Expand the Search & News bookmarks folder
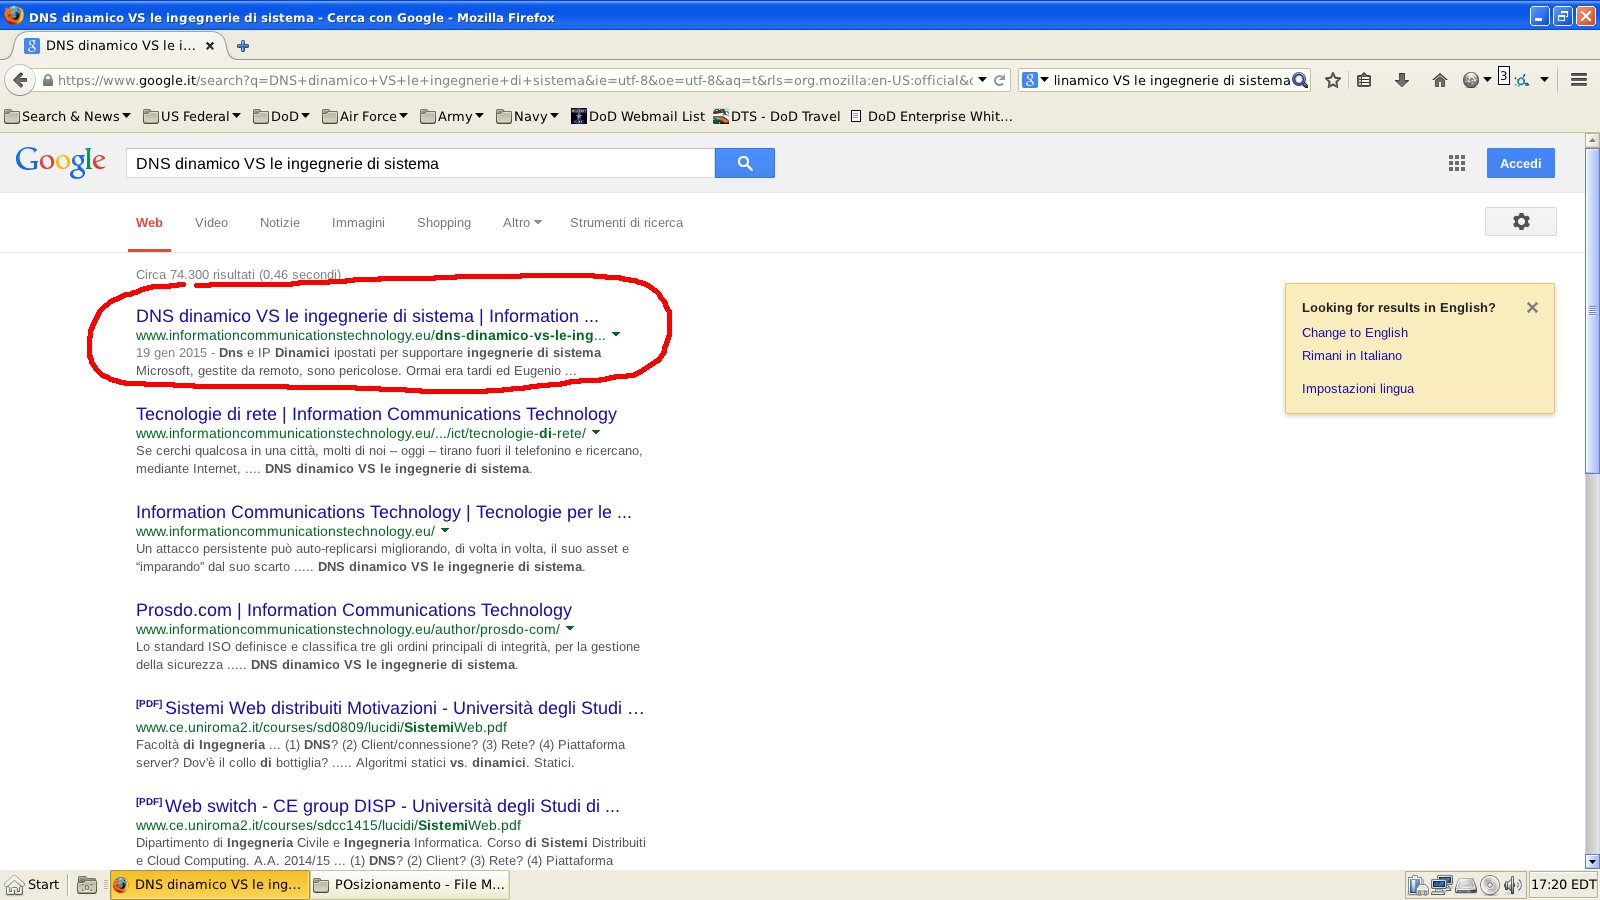Screen dimensions: 1600x900 67,116
